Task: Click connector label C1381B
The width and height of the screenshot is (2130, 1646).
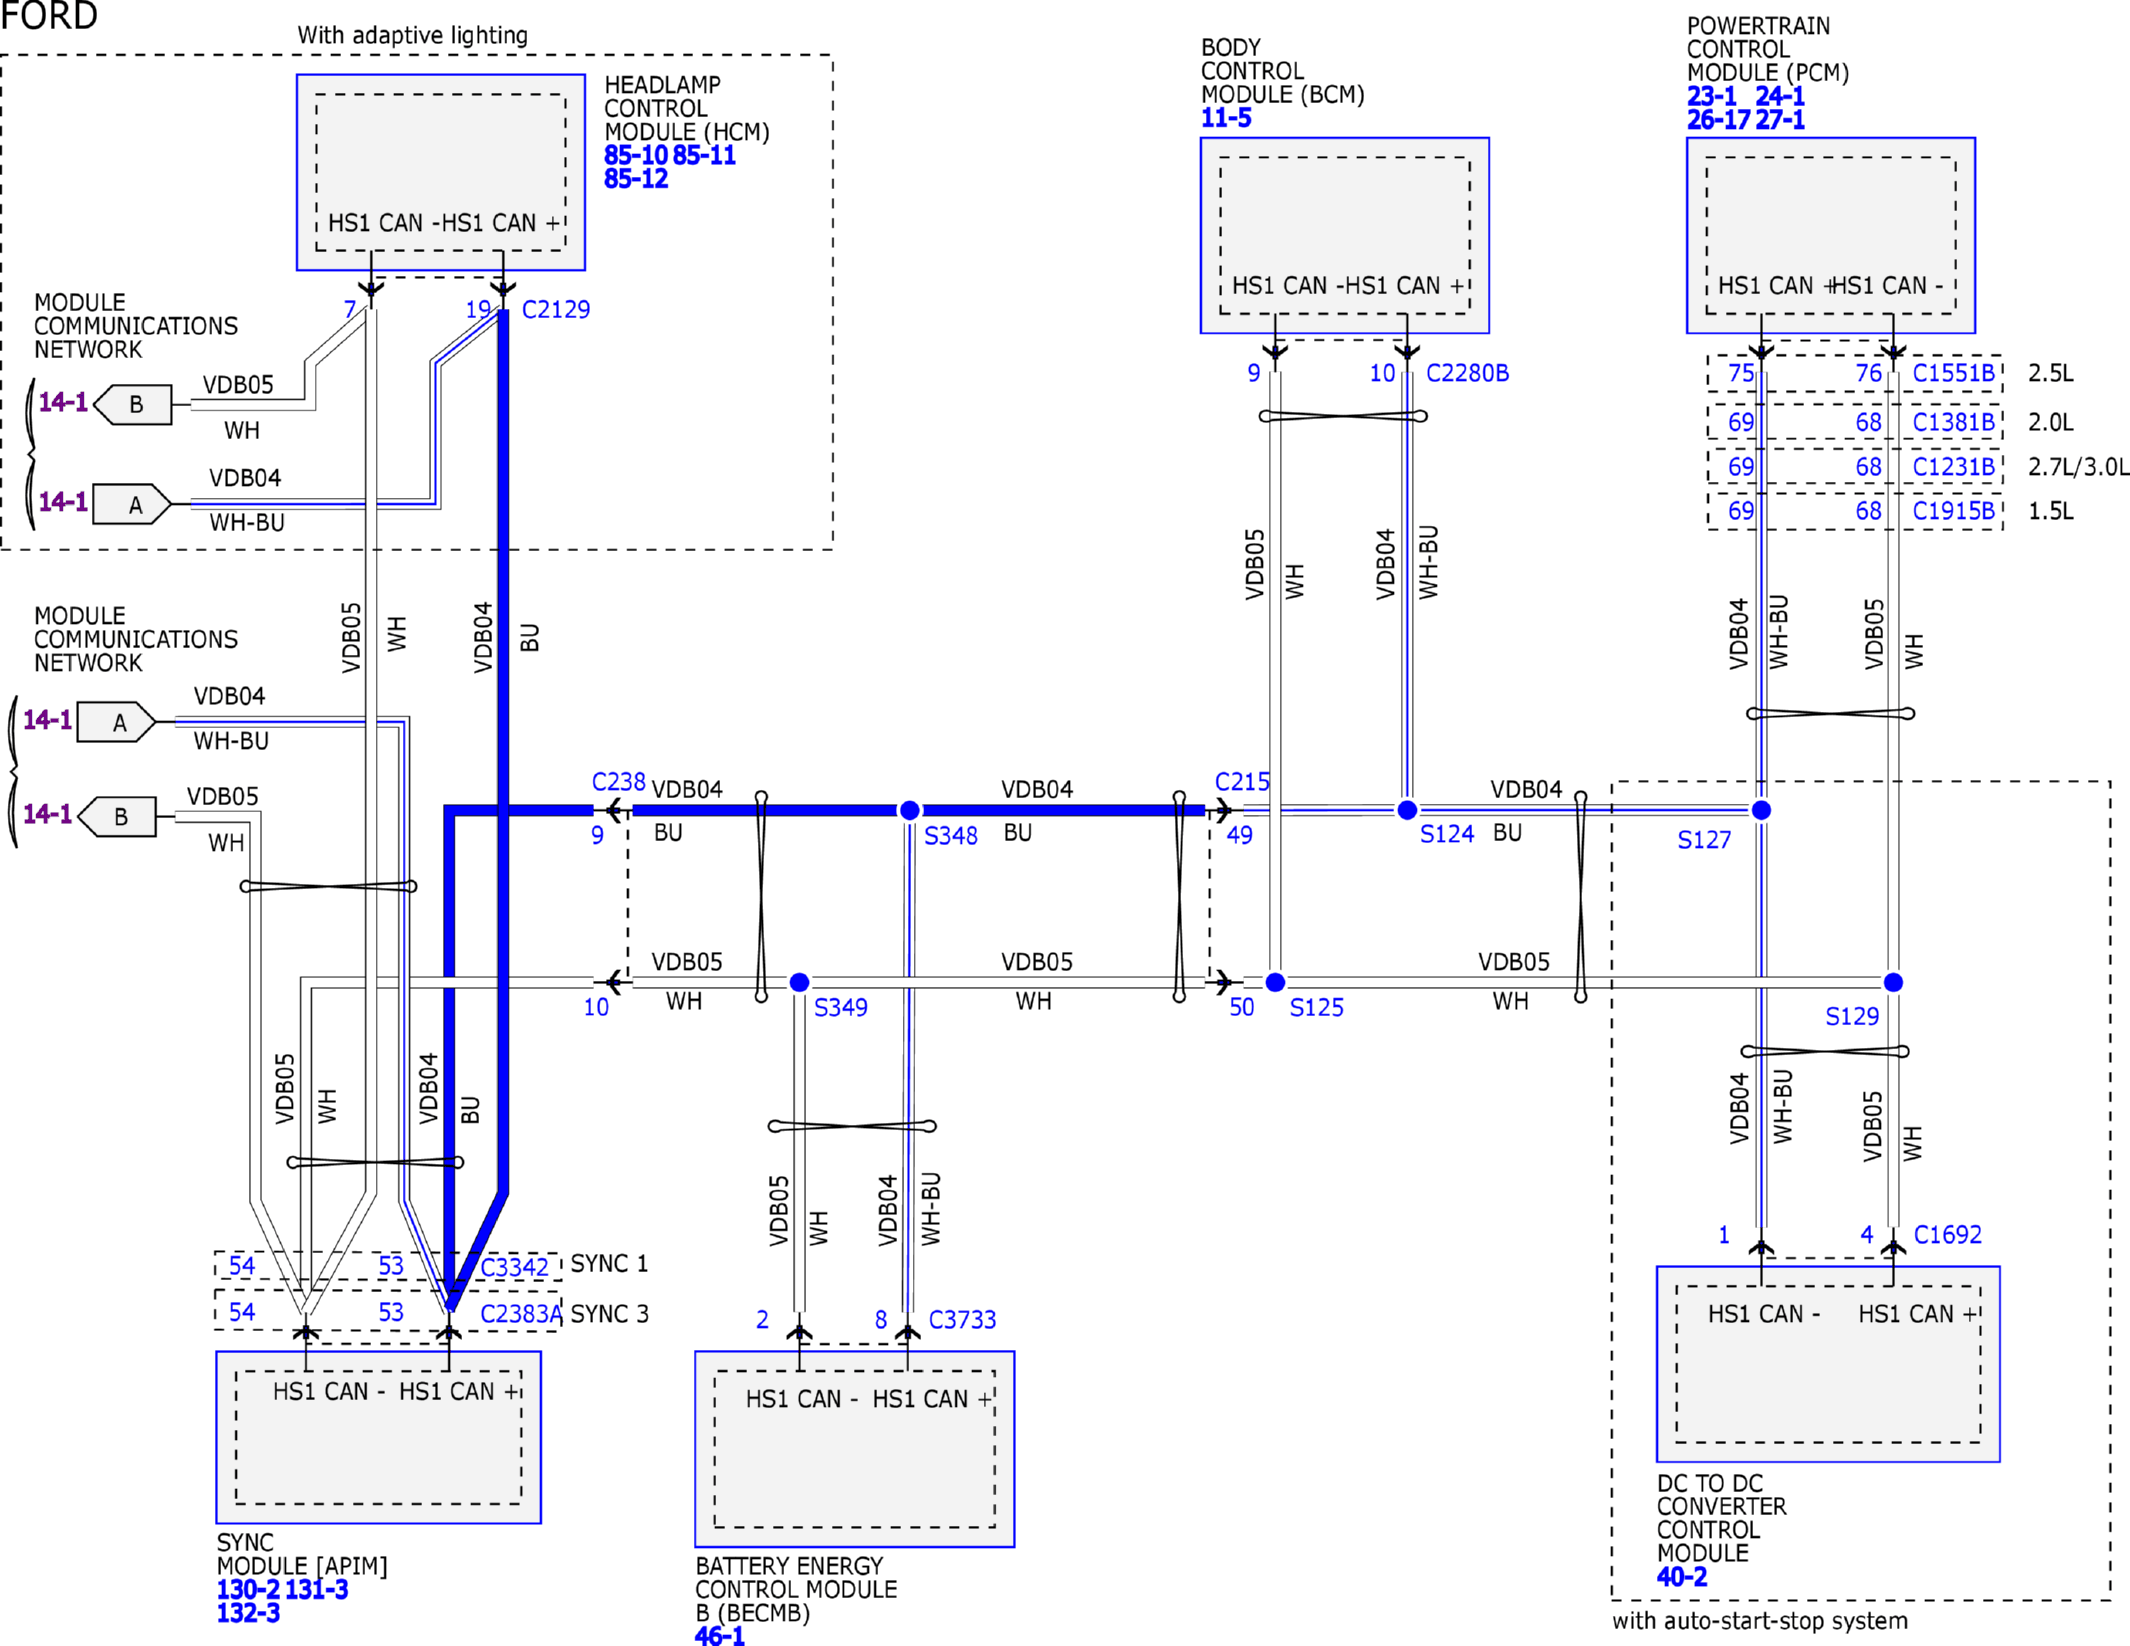Action: pyautogui.click(x=1953, y=422)
